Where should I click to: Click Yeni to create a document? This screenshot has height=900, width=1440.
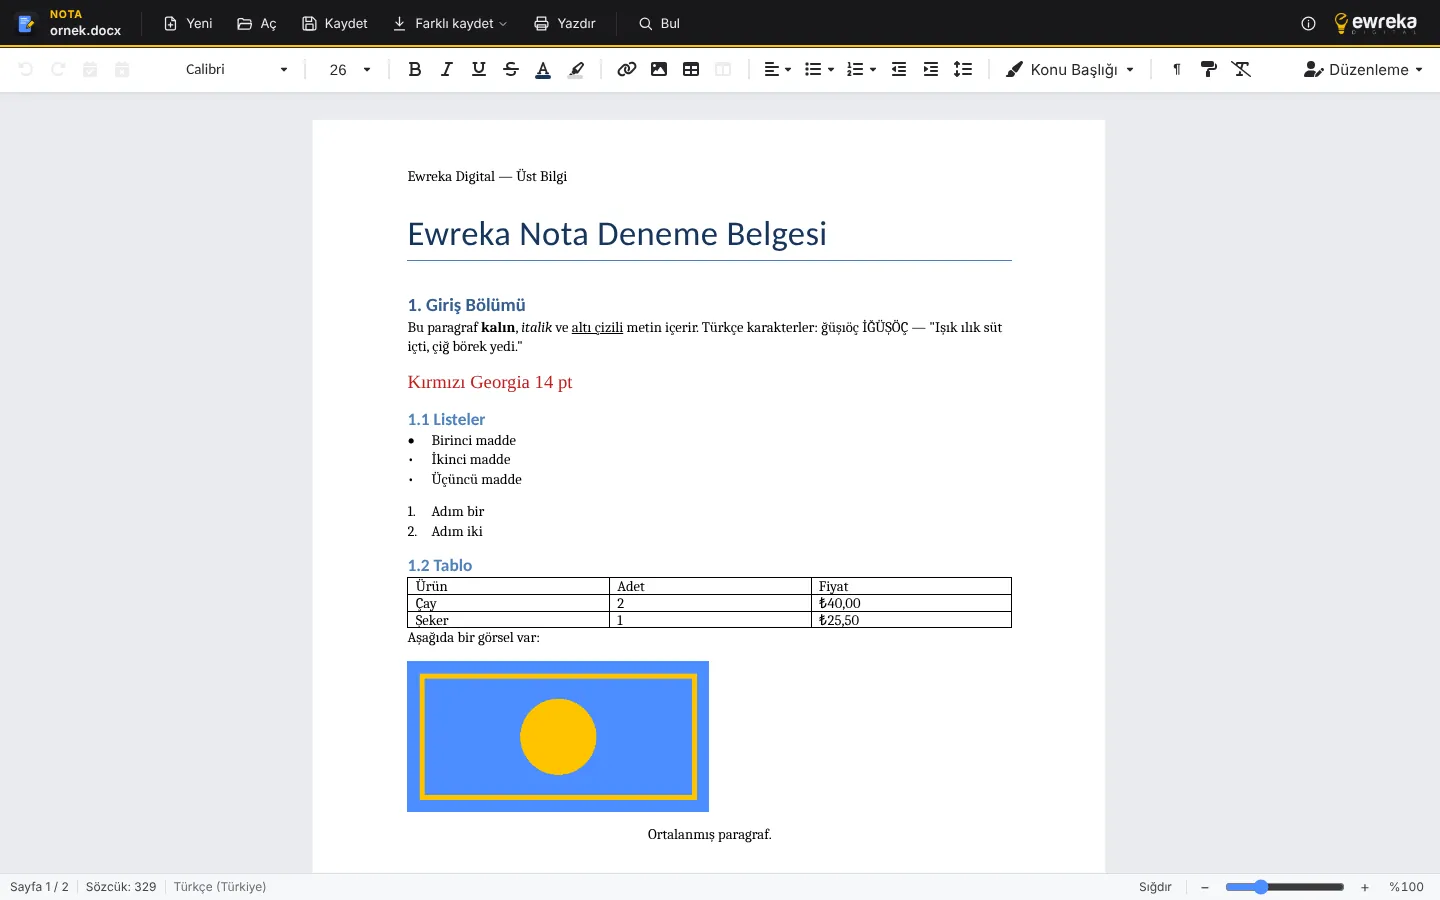click(x=188, y=23)
